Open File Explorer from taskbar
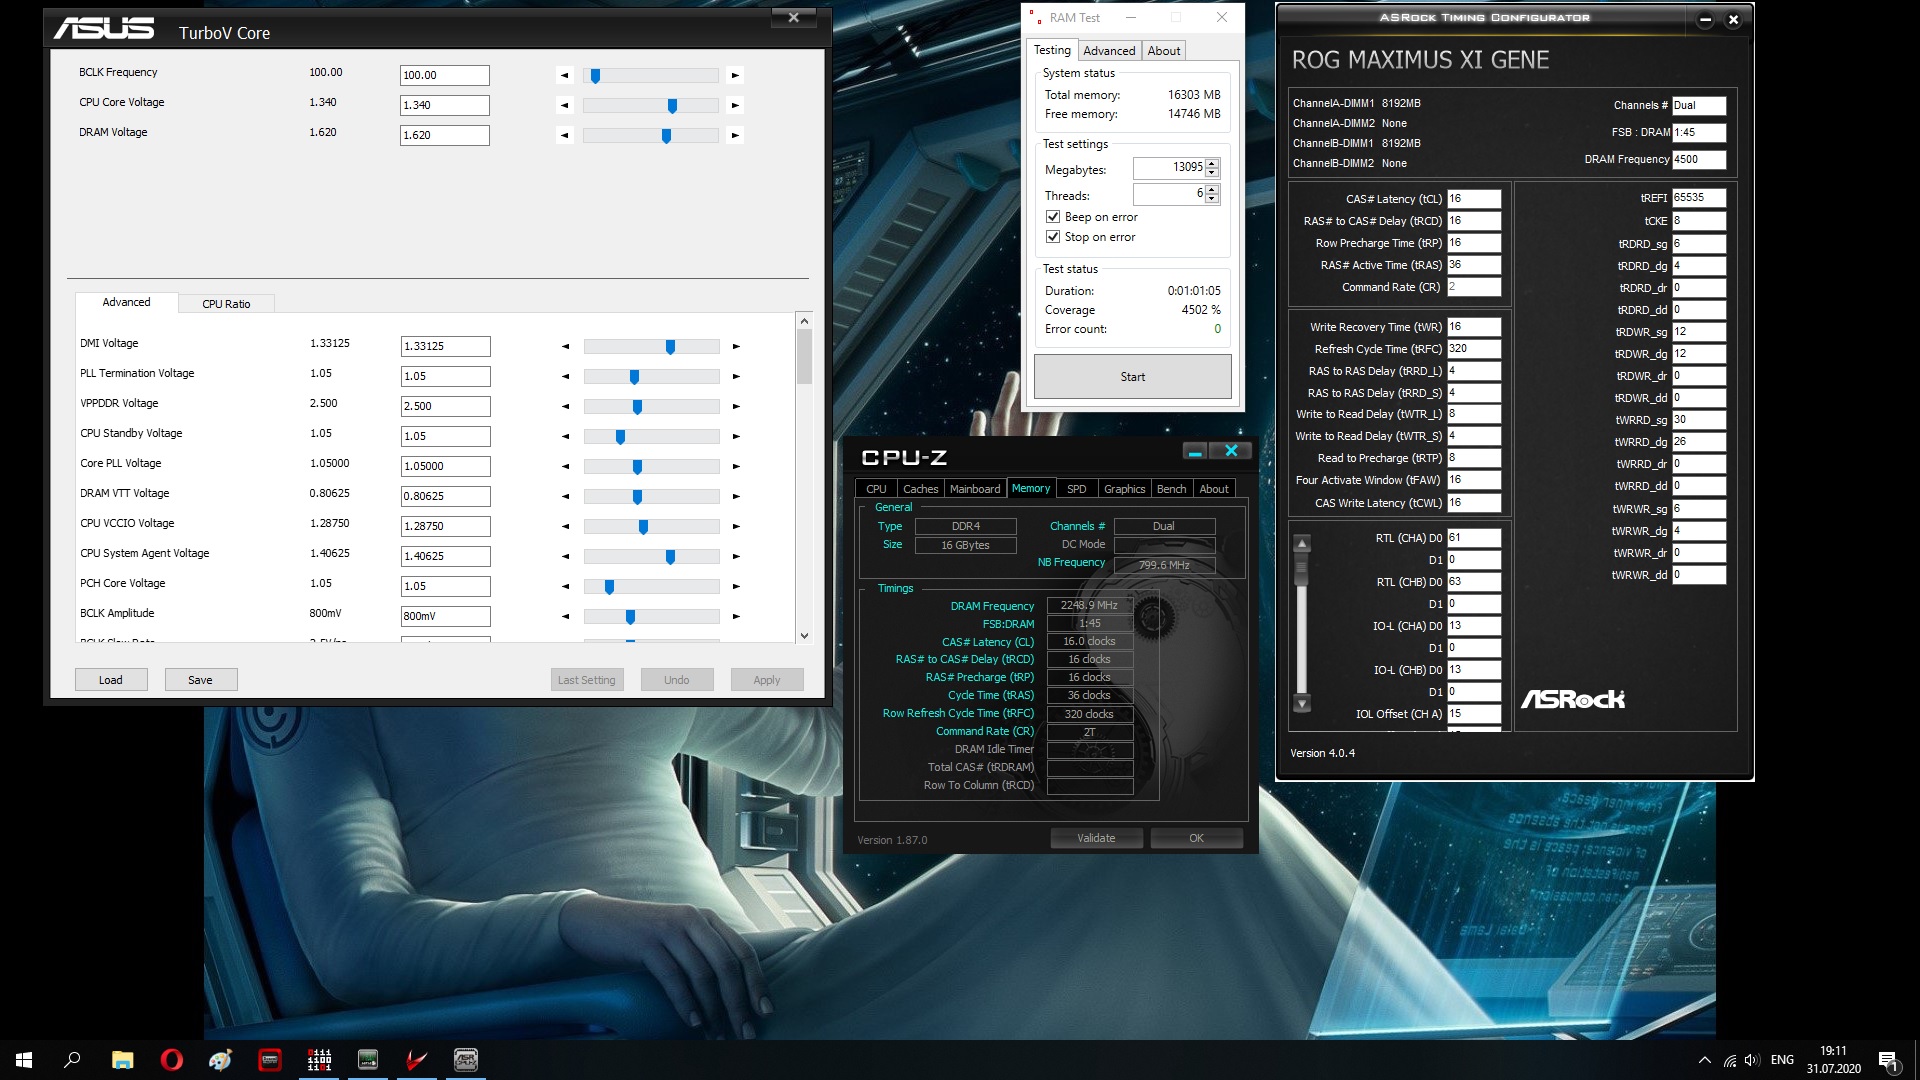Screen dimensions: 1920x1080 [x=122, y=1060]
